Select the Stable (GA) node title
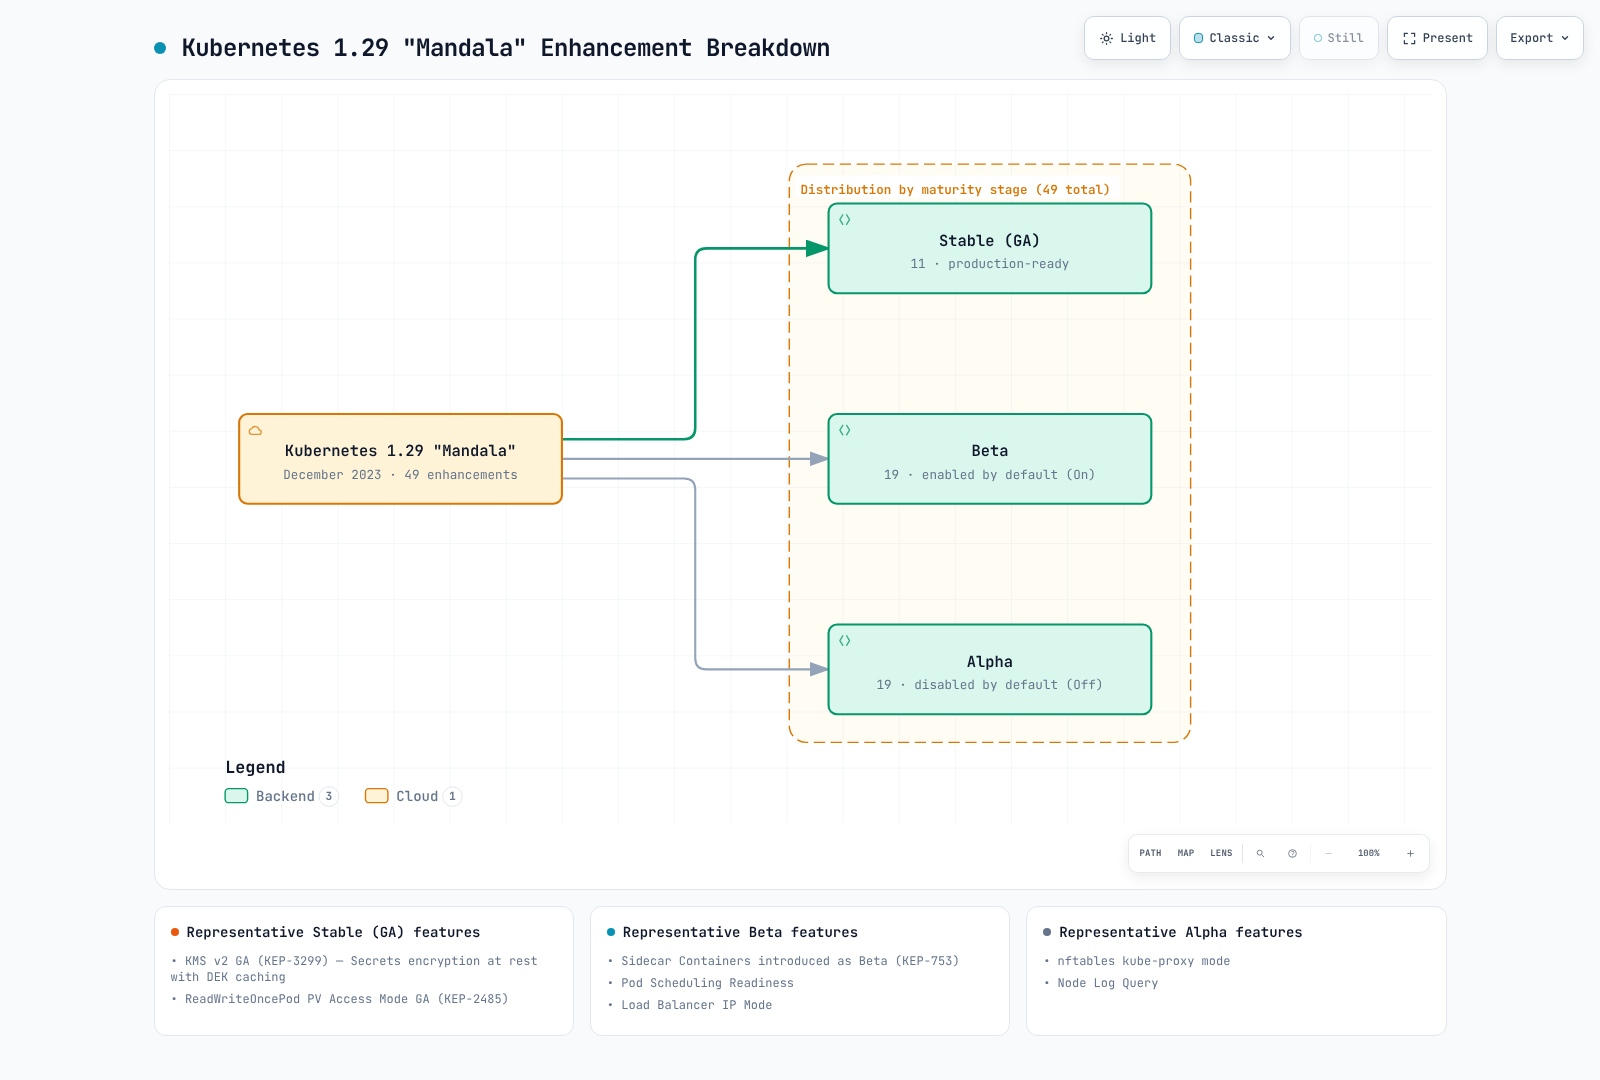Viewport: 1600px width, 1080px height. click(989, 241)
